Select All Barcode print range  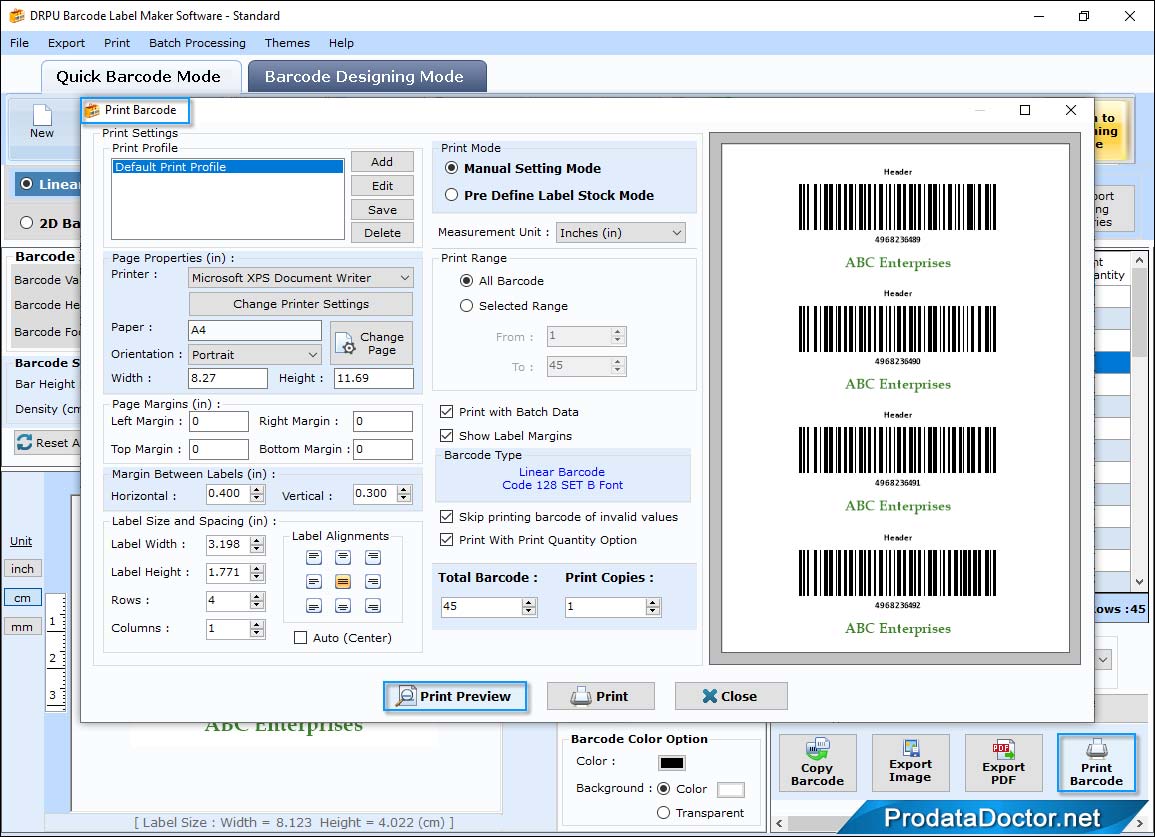tap(466, 281)
